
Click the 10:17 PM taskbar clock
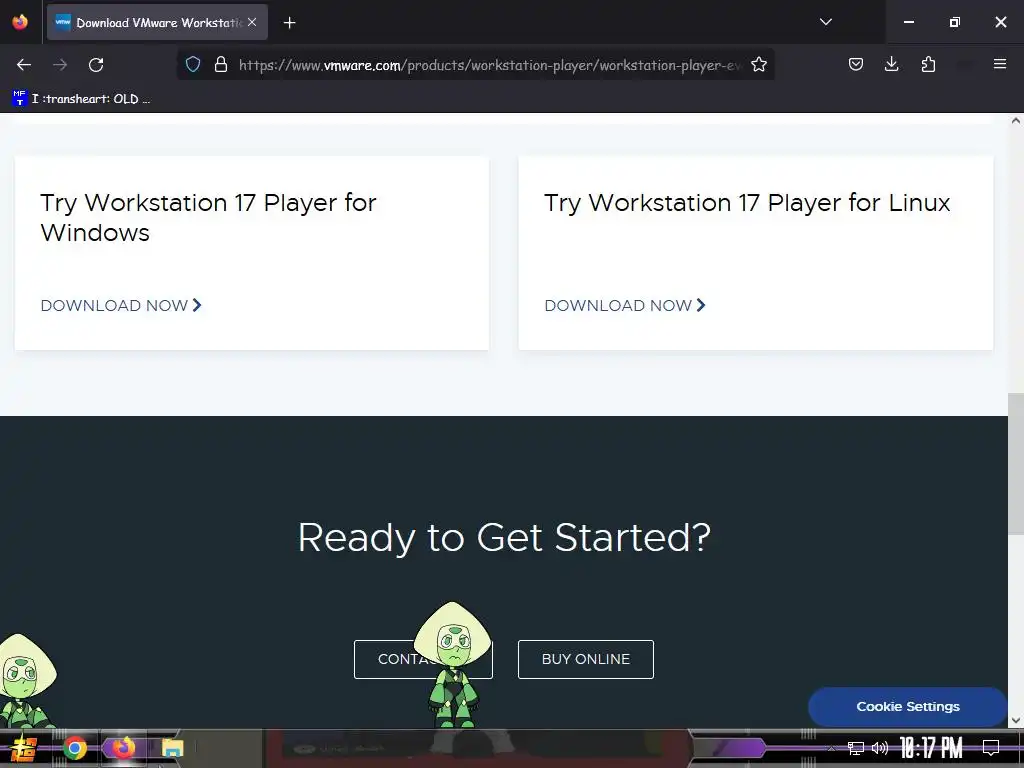[931, 748]
